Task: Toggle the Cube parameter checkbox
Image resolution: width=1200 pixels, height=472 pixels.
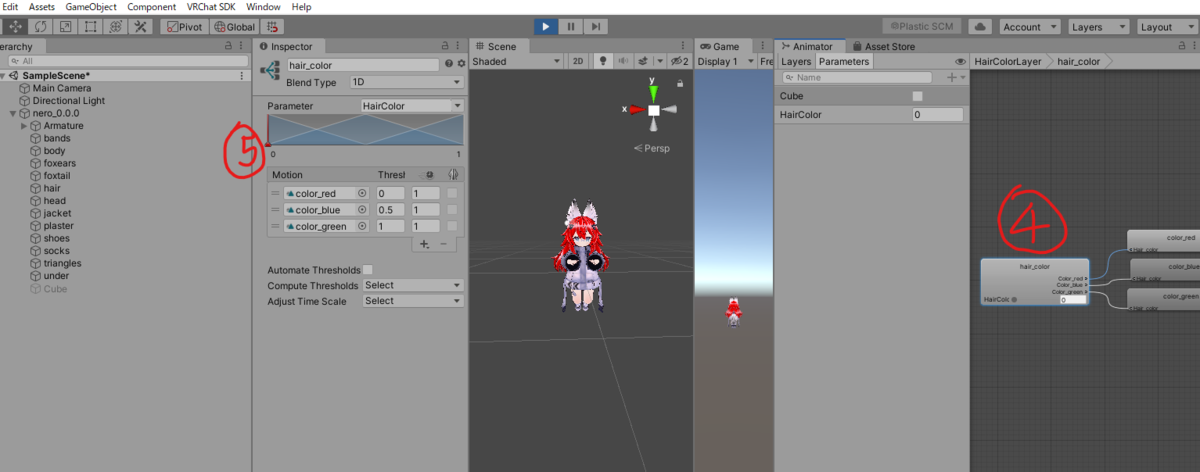Action: (x=917, y=96)
